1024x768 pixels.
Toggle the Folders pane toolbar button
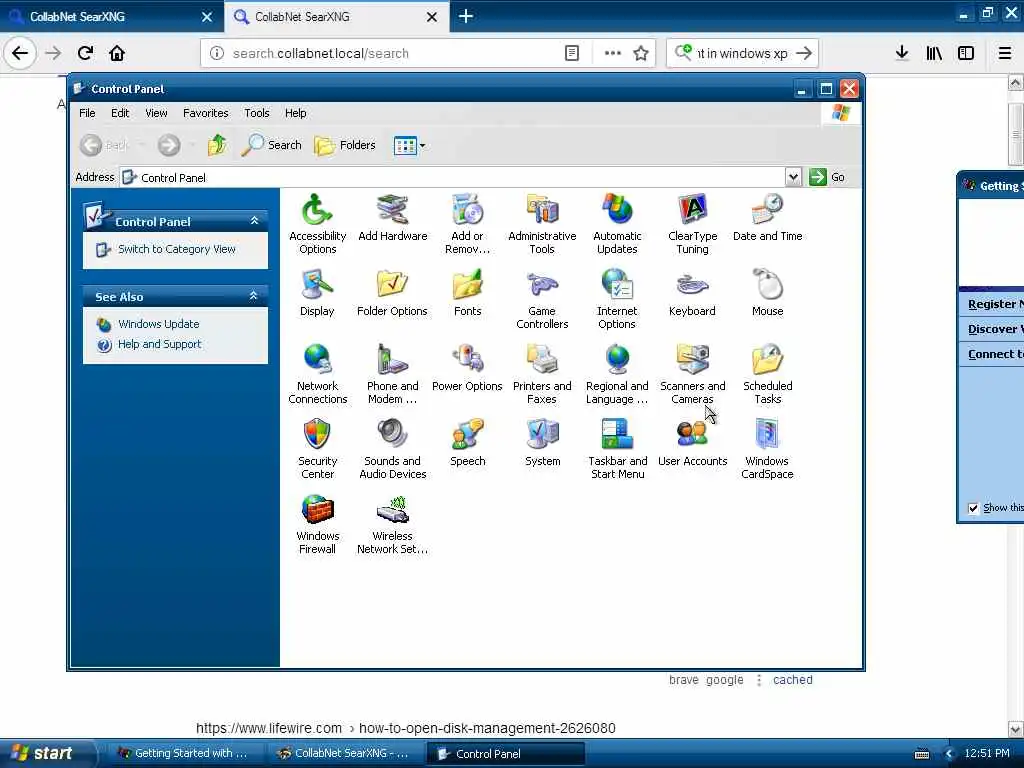tap(345, 145)
